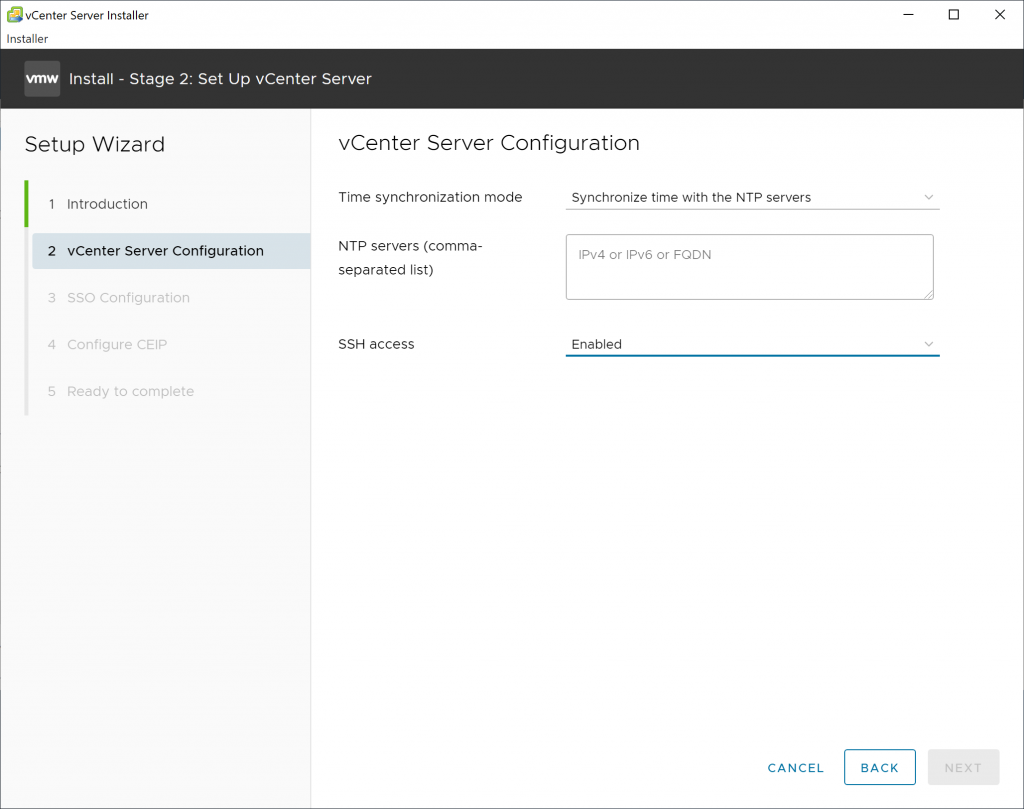Select the SSO Configuration step
The height and width of the screenshot is (809, 1024).
click(119, 298)
